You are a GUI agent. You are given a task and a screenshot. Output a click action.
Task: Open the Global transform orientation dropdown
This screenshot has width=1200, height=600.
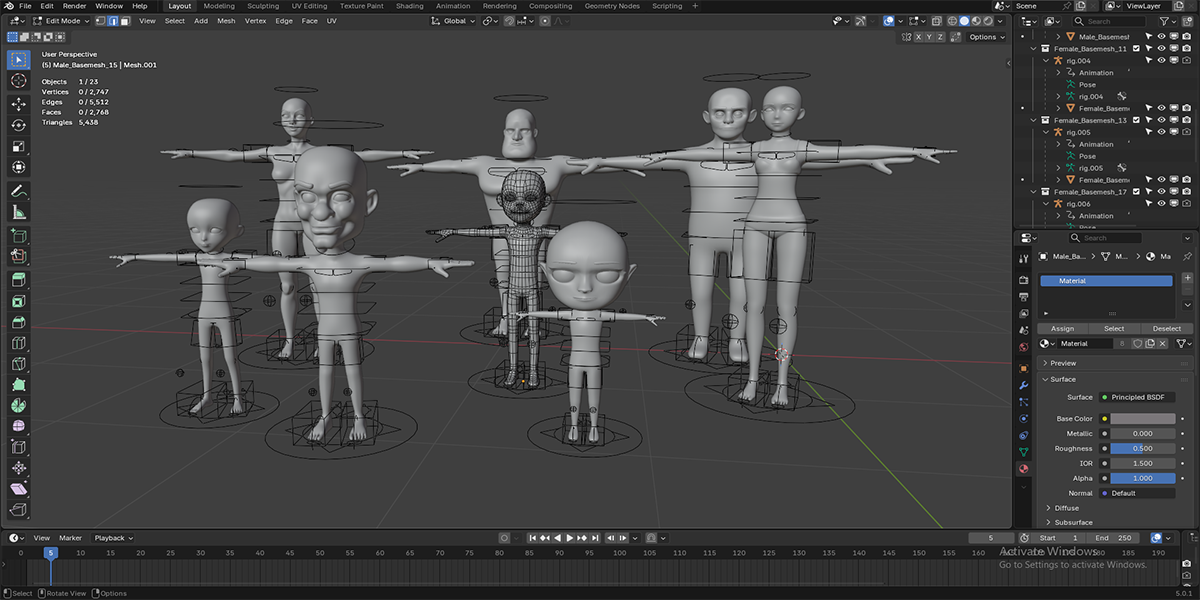click(x=455, y=21)
